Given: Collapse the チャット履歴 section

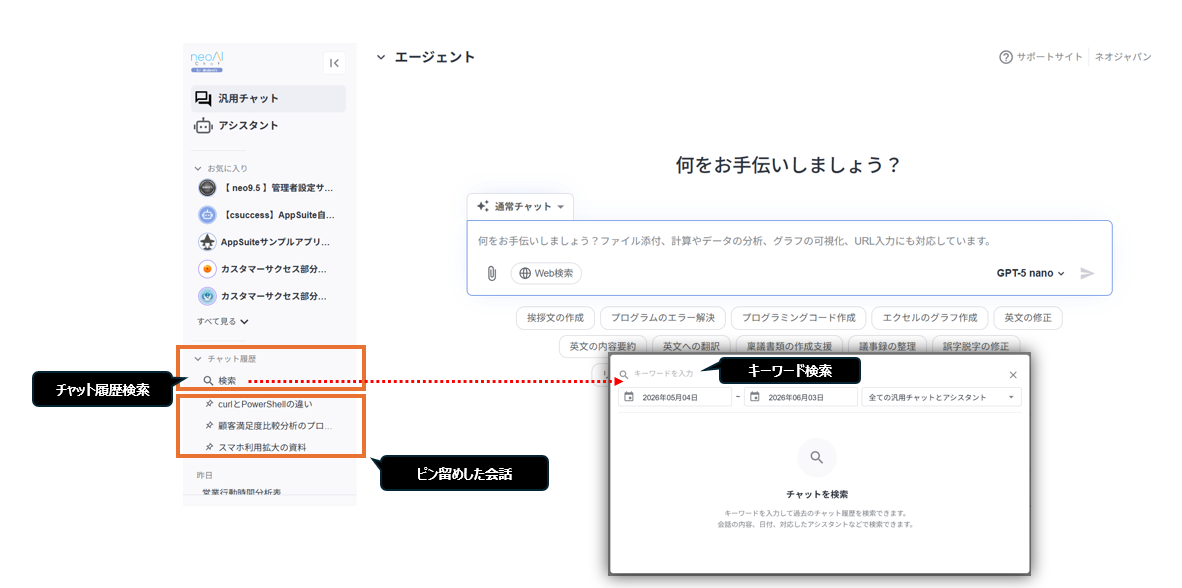Looking at the screenshot, I should [198, 360].
